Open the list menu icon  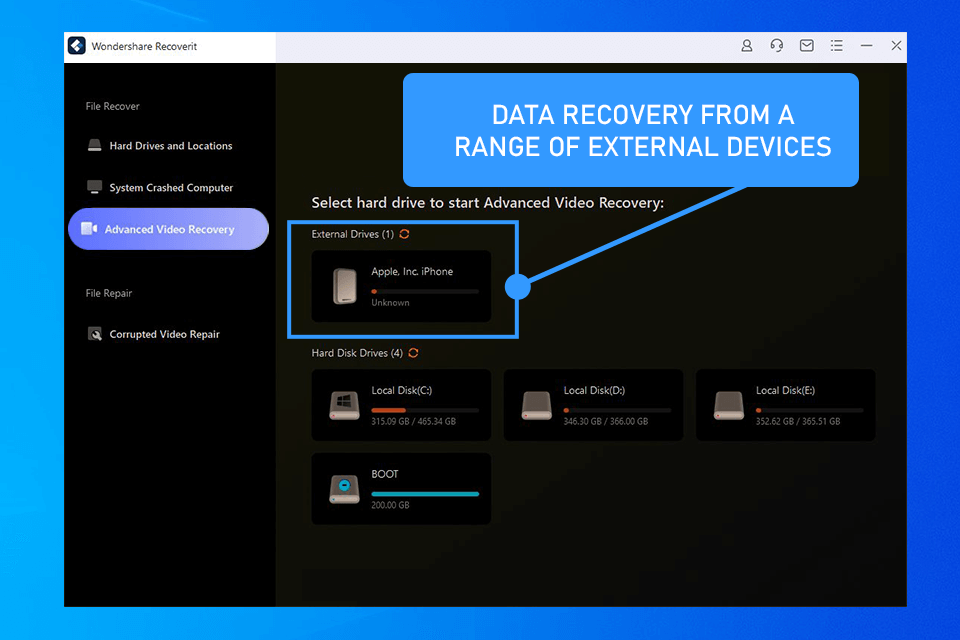836,46
